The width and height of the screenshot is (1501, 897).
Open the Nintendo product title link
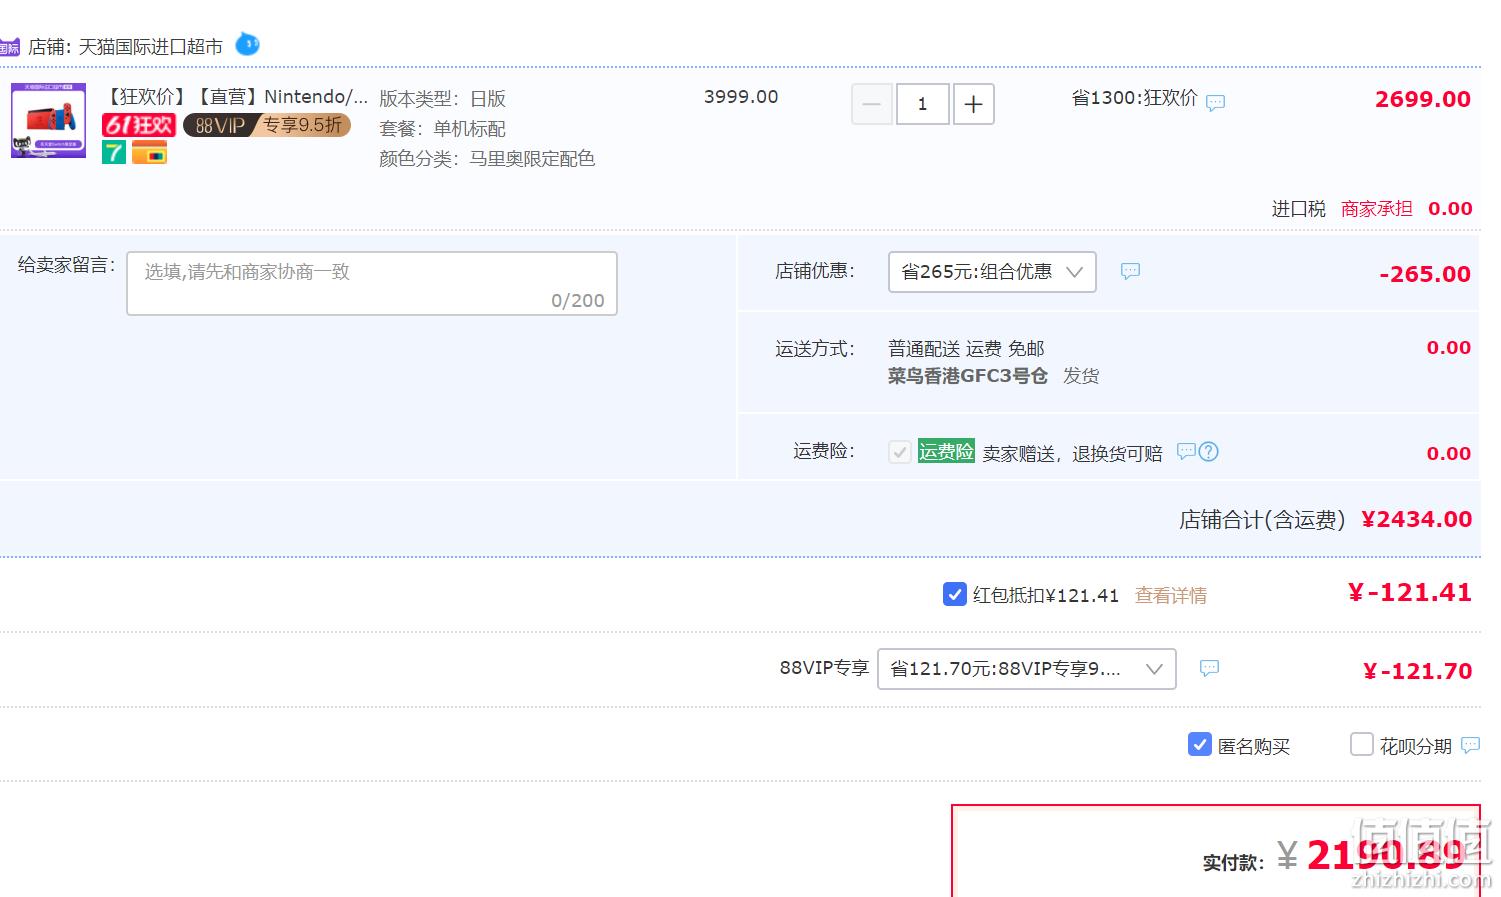(x=238, y=97)
